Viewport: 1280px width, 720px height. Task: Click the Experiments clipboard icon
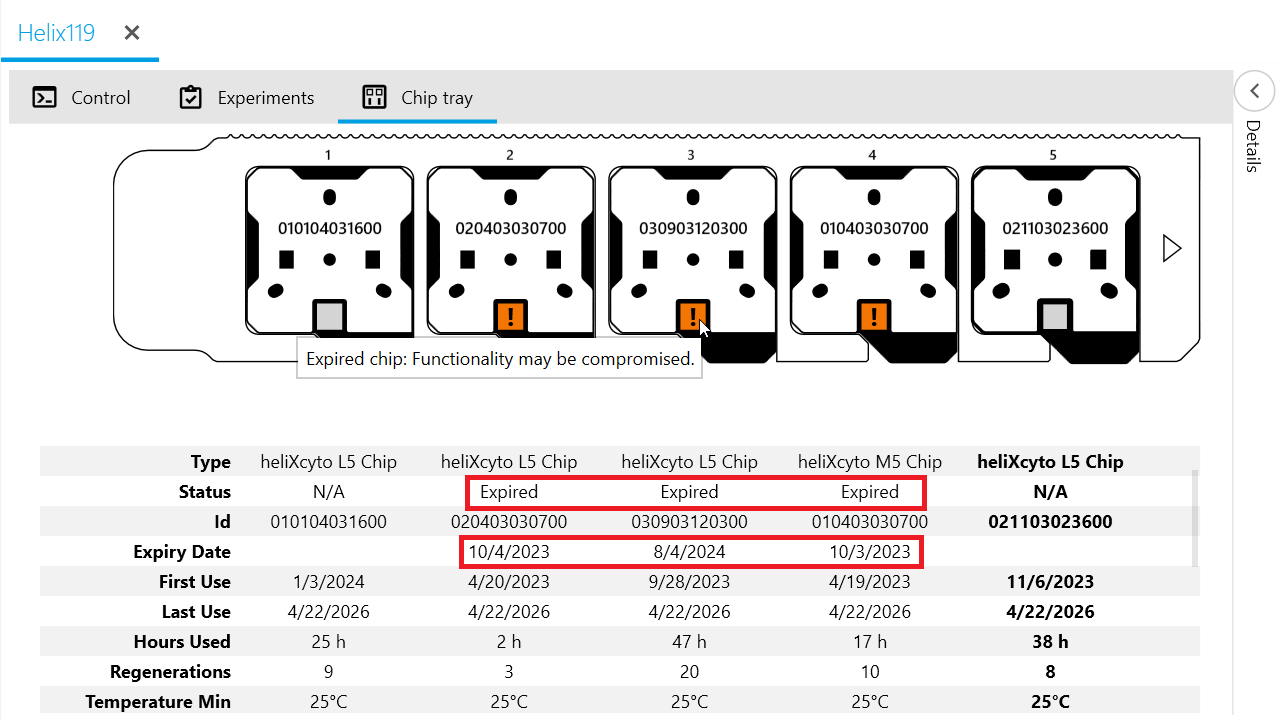[190, 97]
